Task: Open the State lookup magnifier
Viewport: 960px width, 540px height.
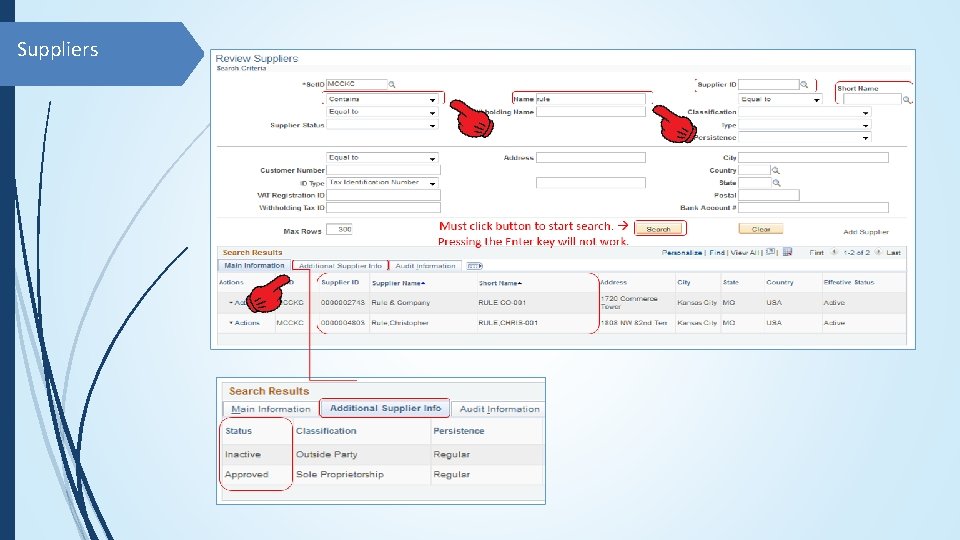Action: [776, 183]
